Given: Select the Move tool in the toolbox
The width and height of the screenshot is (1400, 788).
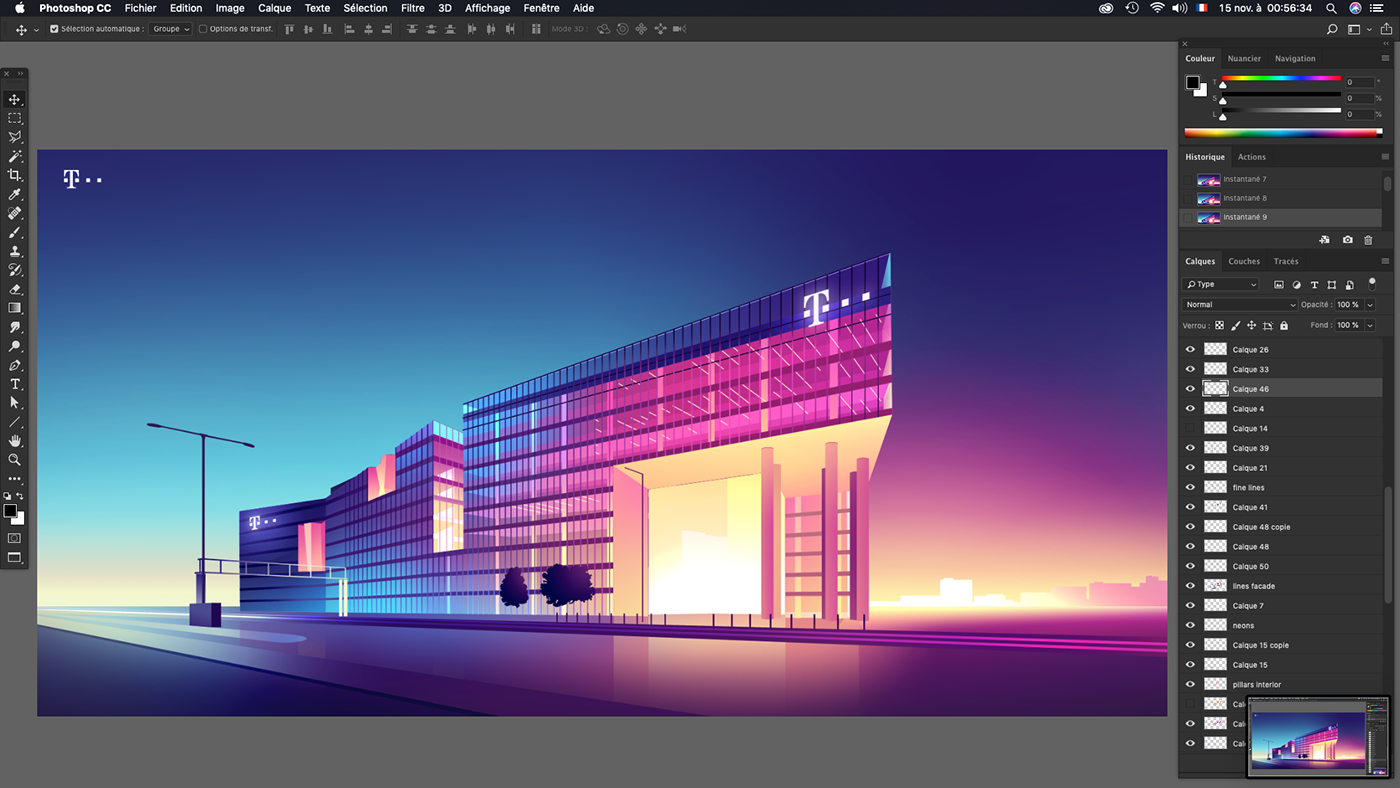Looking at the screenshot, I should [x=15, y=100].
